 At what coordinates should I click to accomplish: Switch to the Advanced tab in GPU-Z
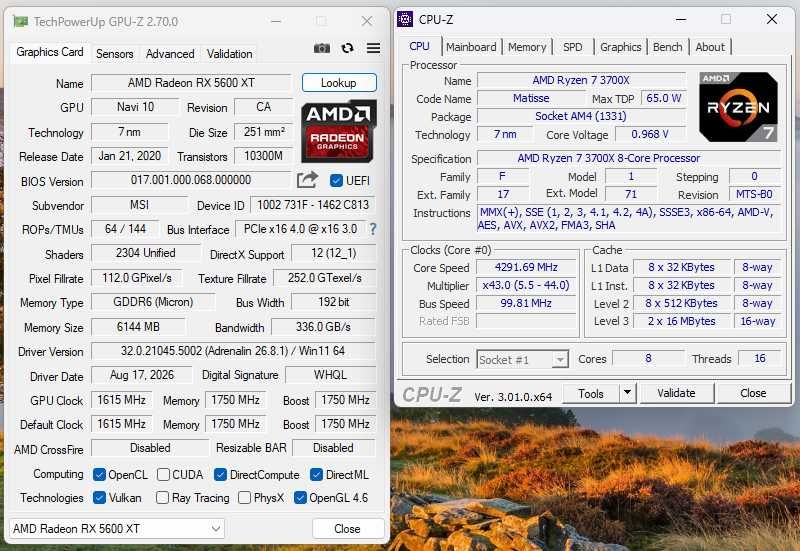(170, 54)
